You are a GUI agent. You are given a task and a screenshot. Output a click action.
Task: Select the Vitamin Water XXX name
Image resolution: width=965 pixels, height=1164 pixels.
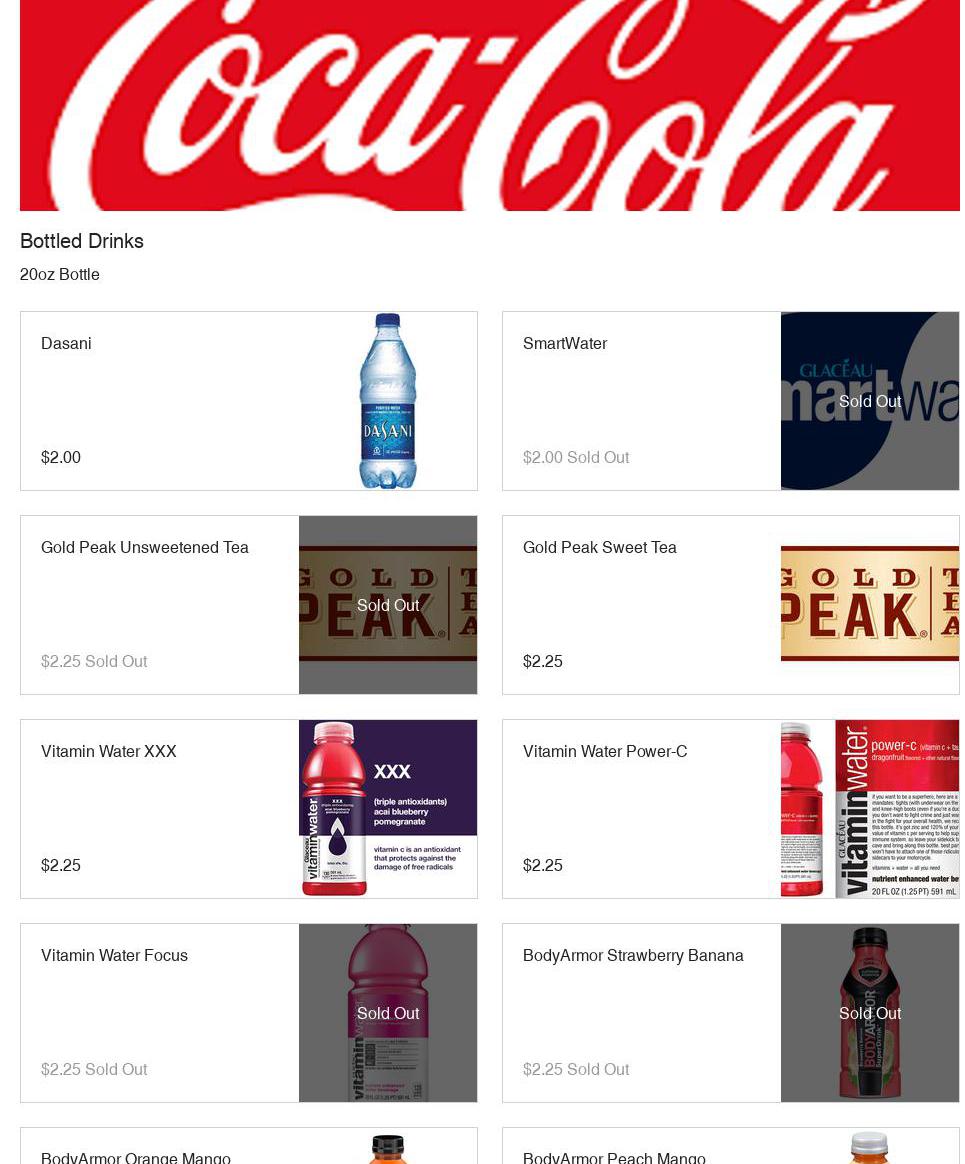[x=108, y=752]
